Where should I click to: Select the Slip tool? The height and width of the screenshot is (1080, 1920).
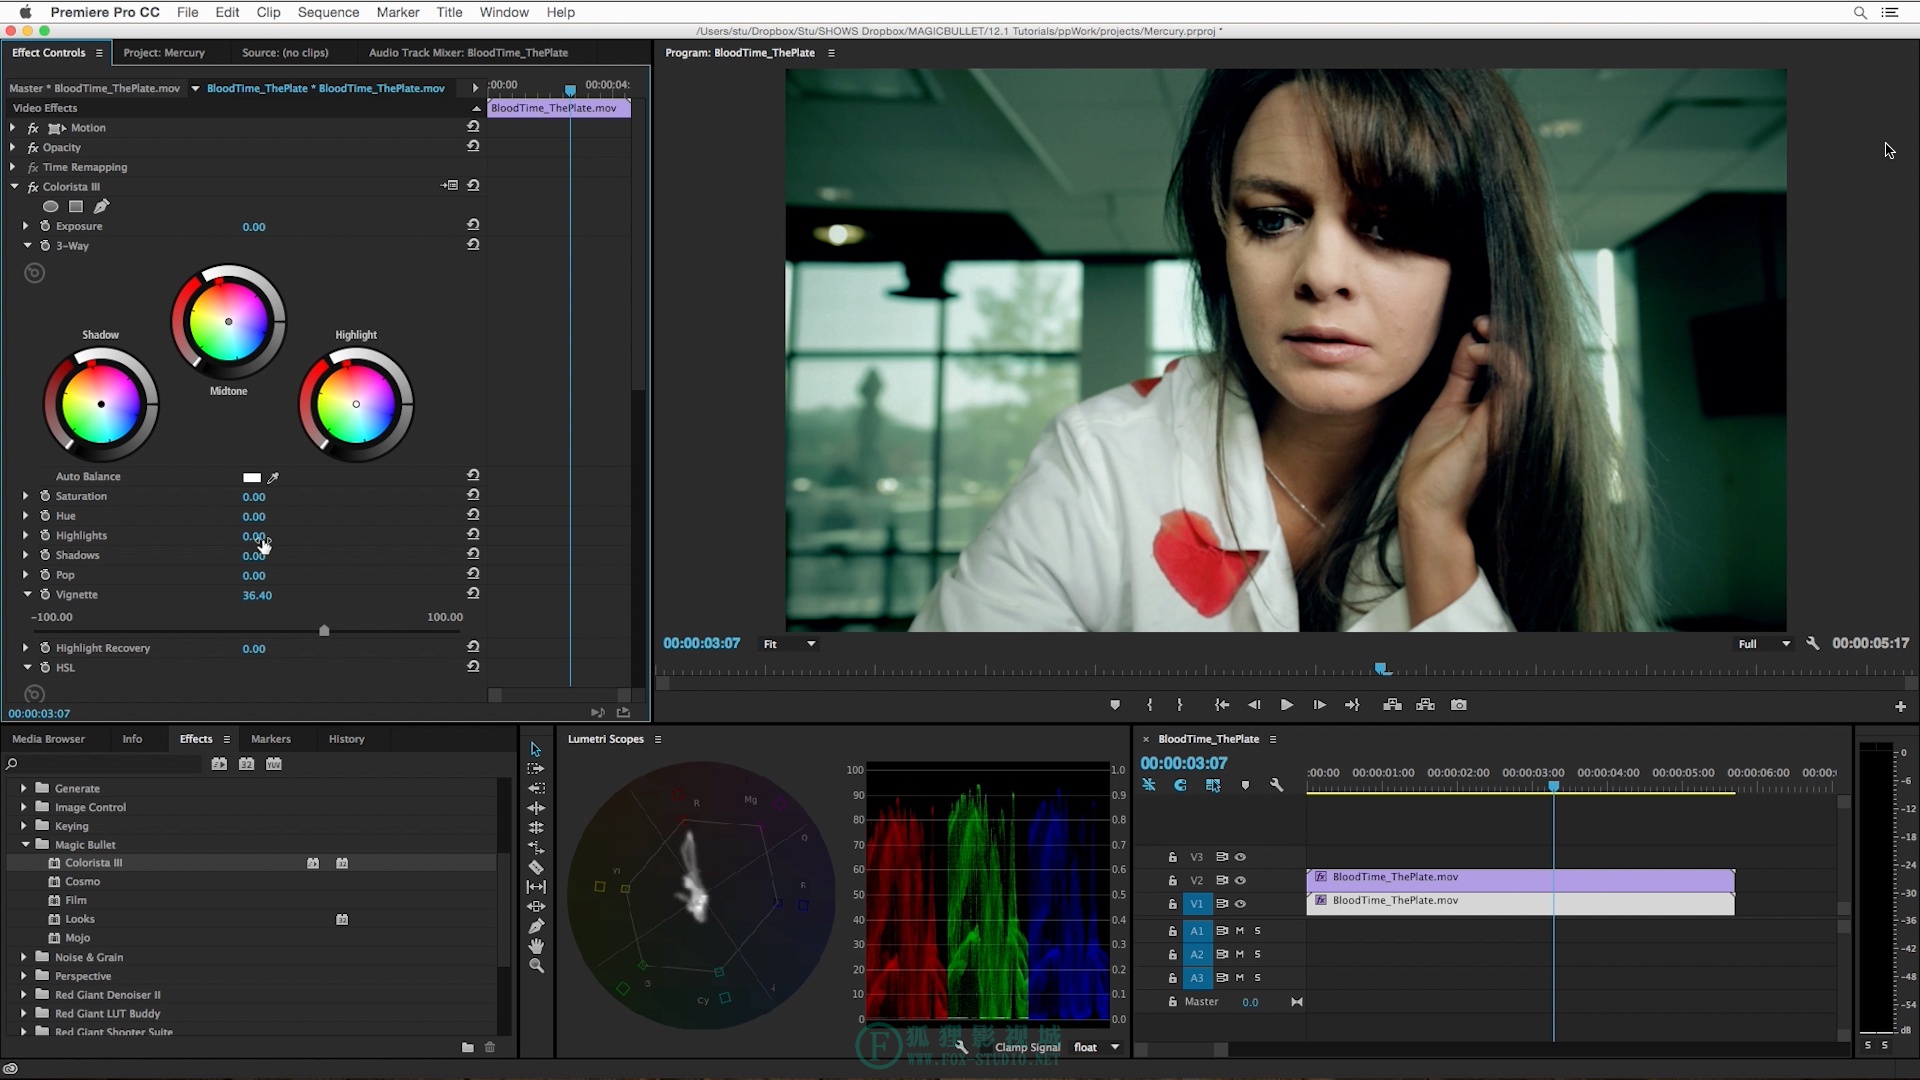click(536, 887)
